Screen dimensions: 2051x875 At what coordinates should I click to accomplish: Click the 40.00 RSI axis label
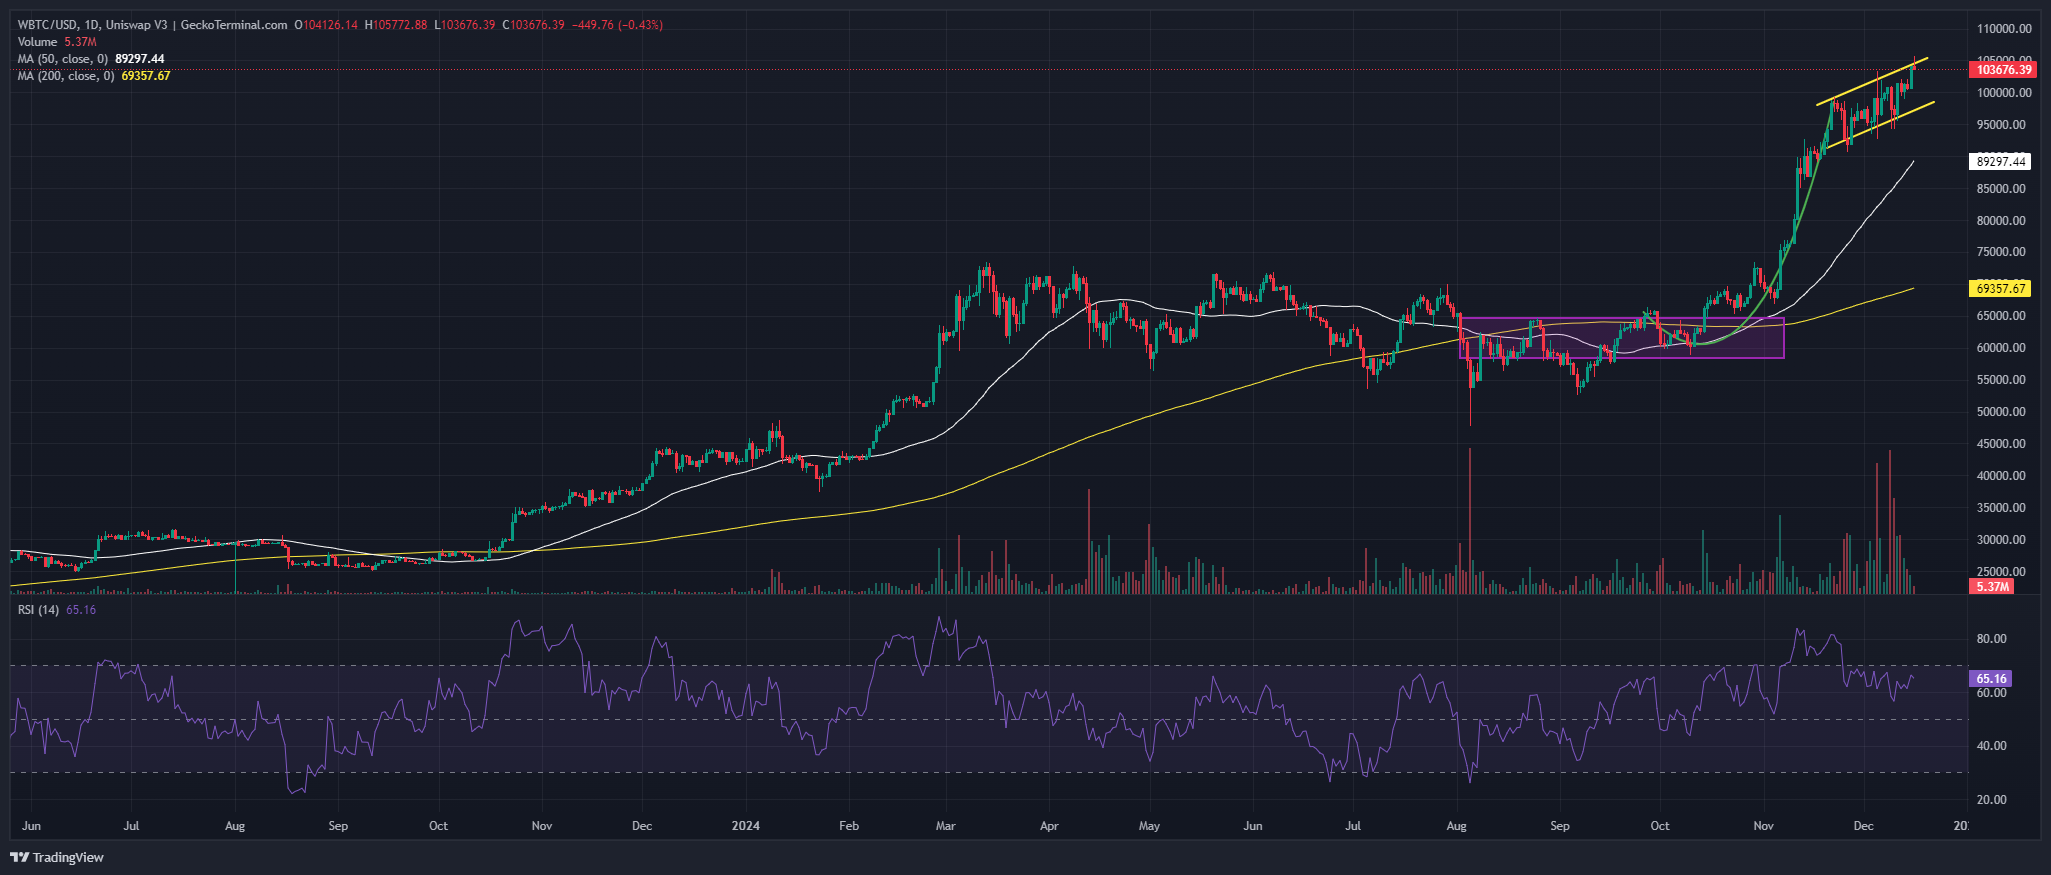pos(1991,746)
